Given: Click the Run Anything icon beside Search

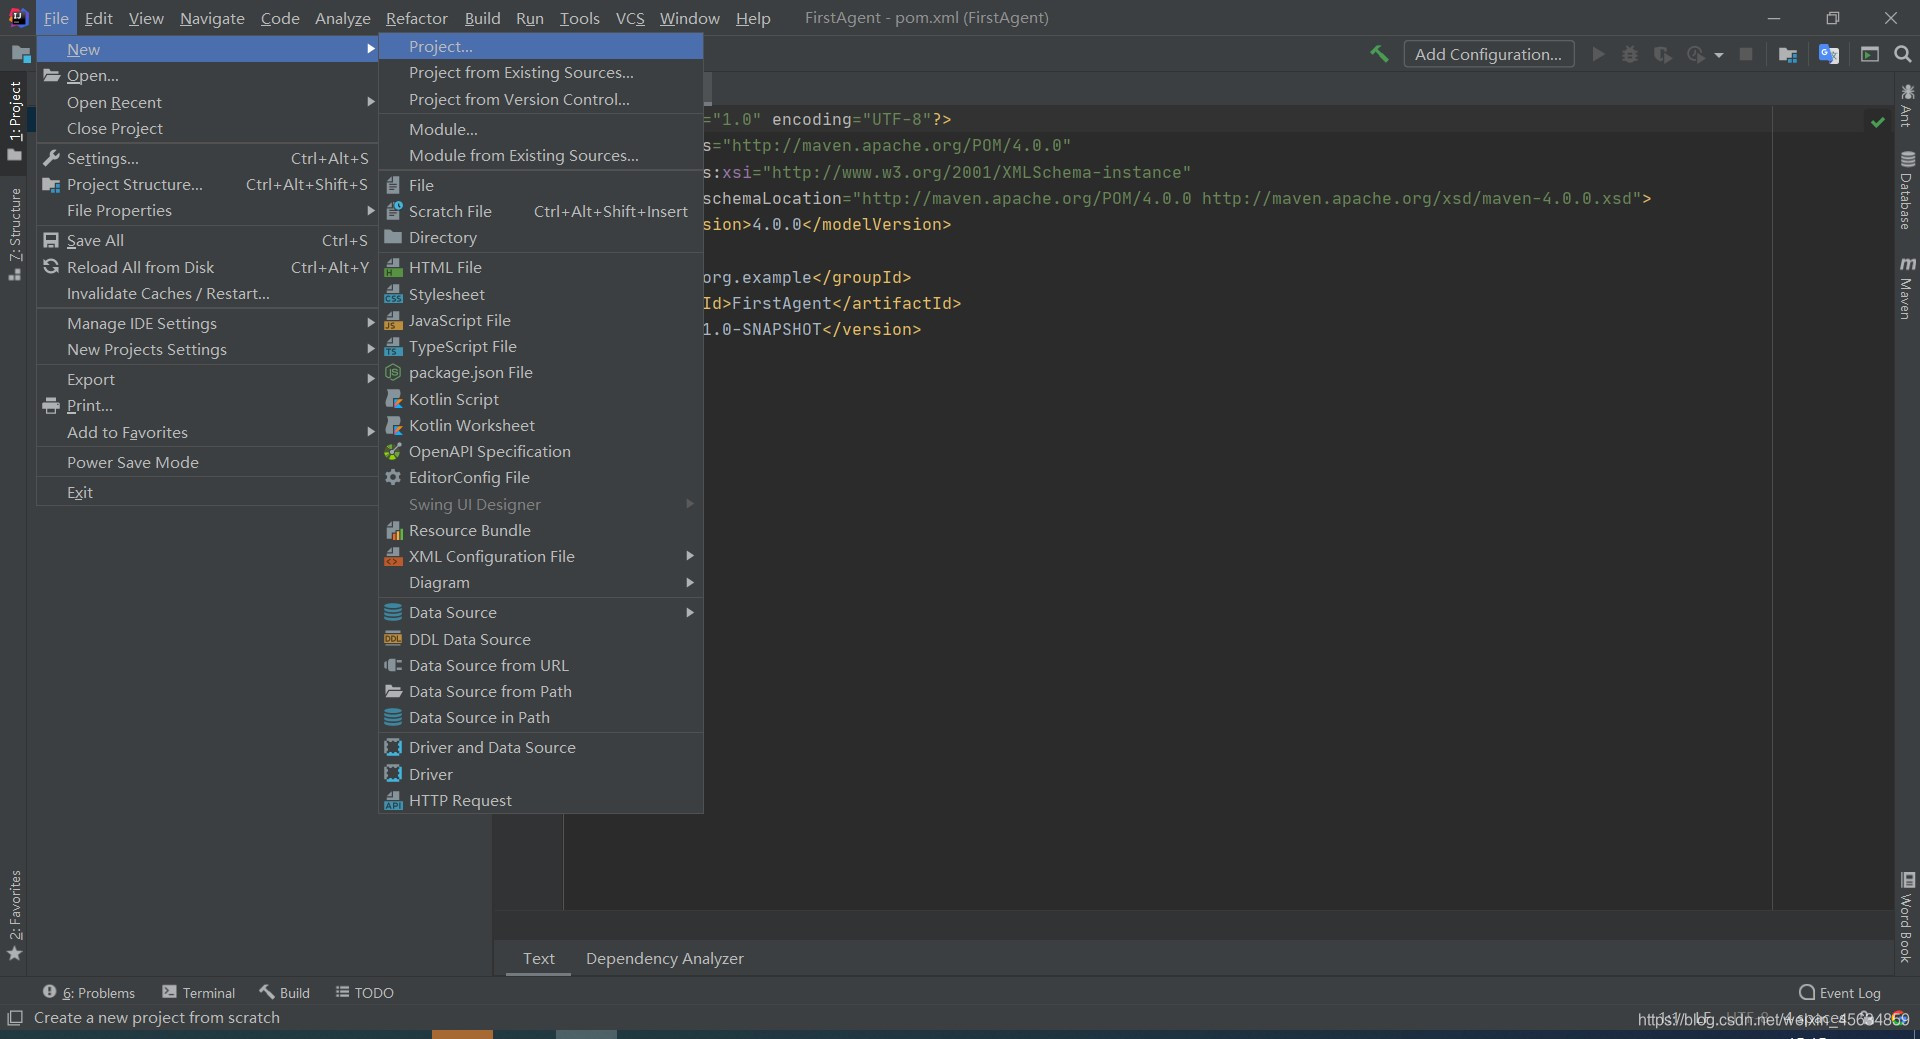Looking at the screenshot, I should pos(1870,54).
